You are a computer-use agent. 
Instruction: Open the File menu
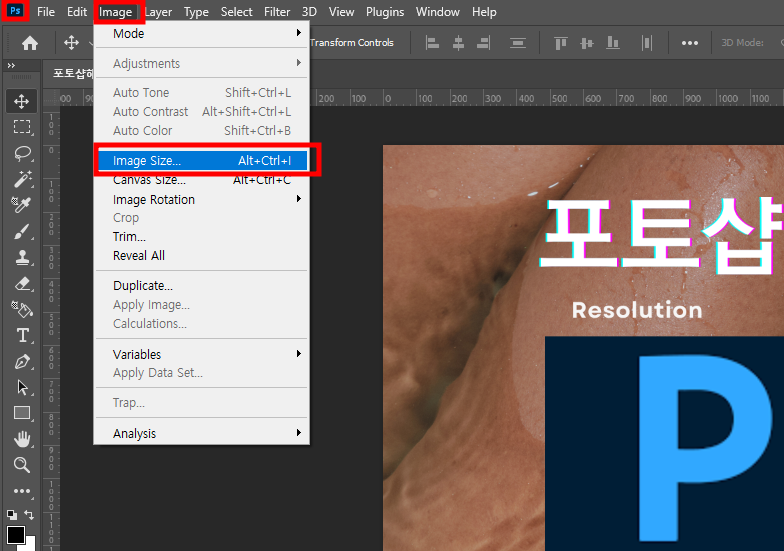coord(46,12)
